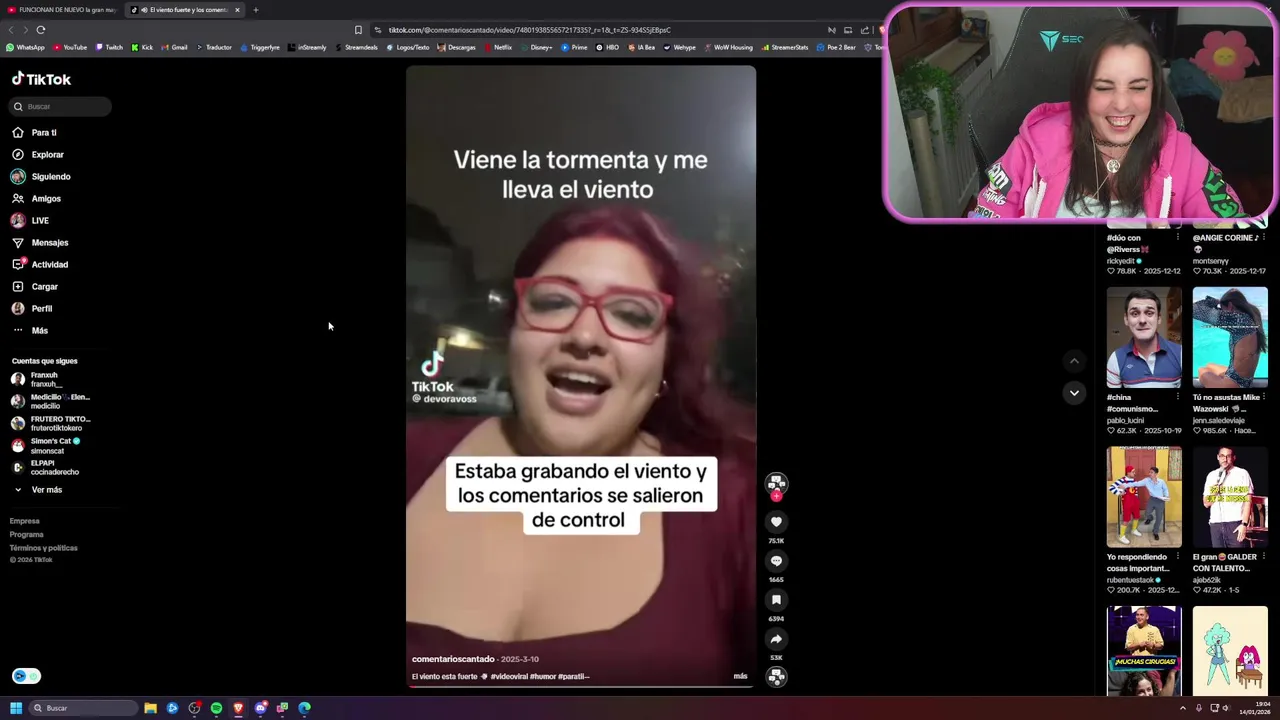Open Yo respondiendo cosas important video
The height and width of the screenshot is (720, 1280).
[x=1144, y=497]
